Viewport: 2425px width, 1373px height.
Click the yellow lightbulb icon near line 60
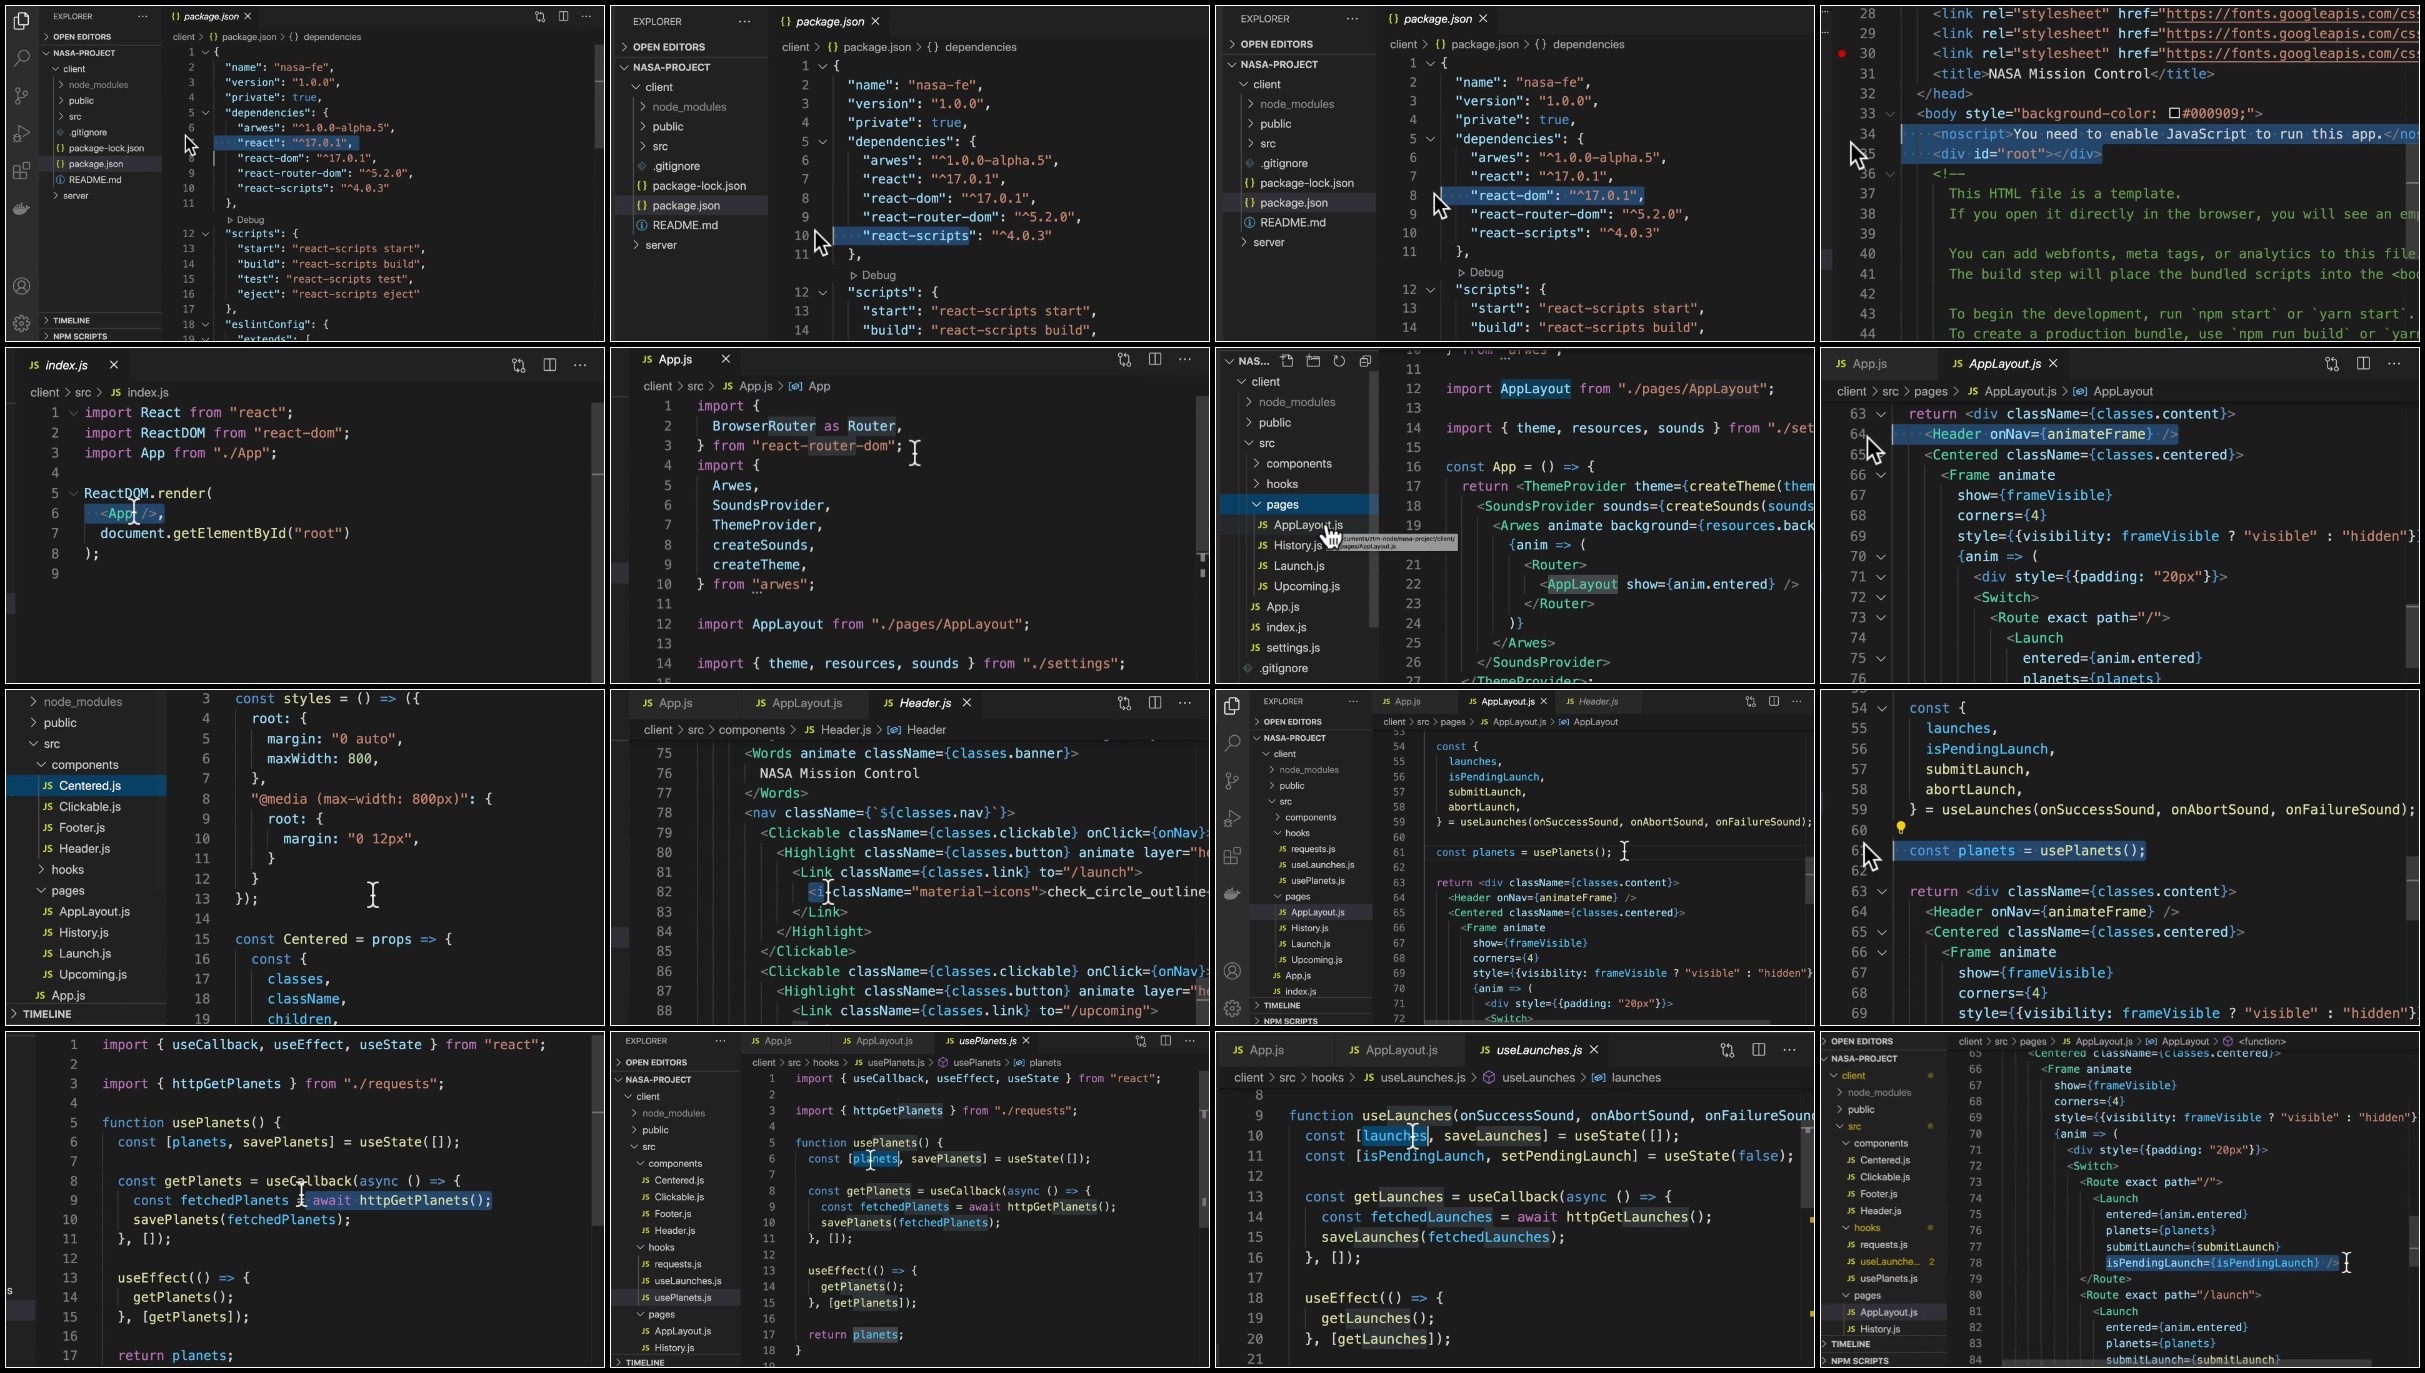(1900, 828)
